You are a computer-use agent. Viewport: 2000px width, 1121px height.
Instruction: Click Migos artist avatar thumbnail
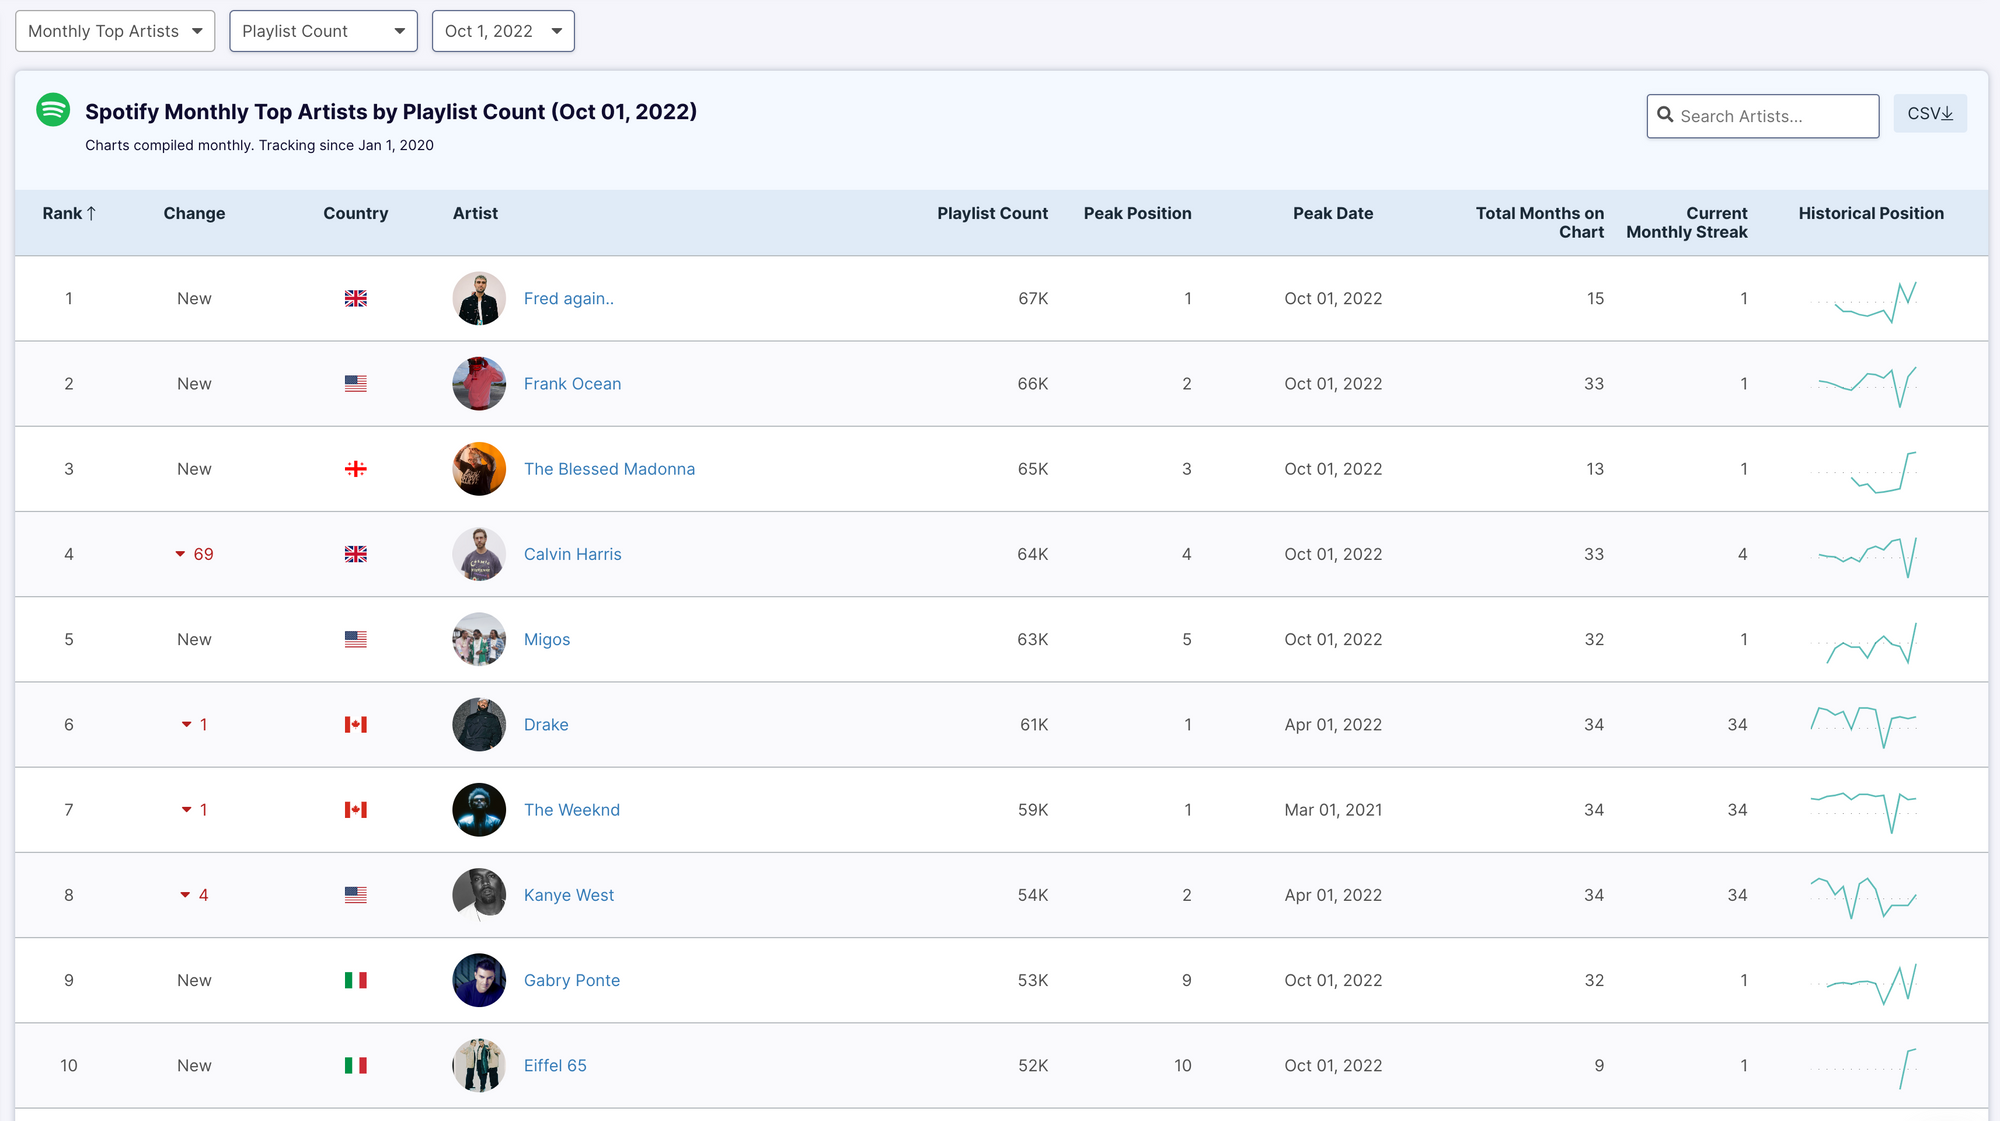(479, 639)
